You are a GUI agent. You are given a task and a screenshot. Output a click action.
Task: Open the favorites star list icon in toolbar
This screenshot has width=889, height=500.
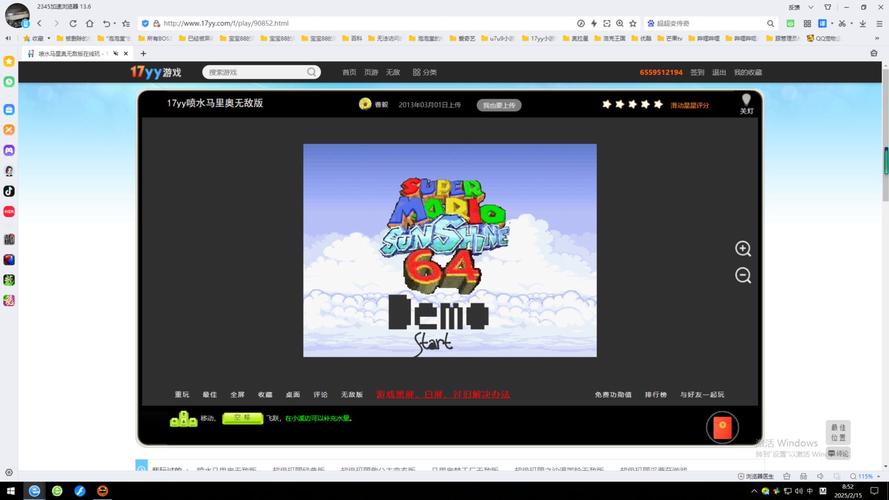(126, 23)
